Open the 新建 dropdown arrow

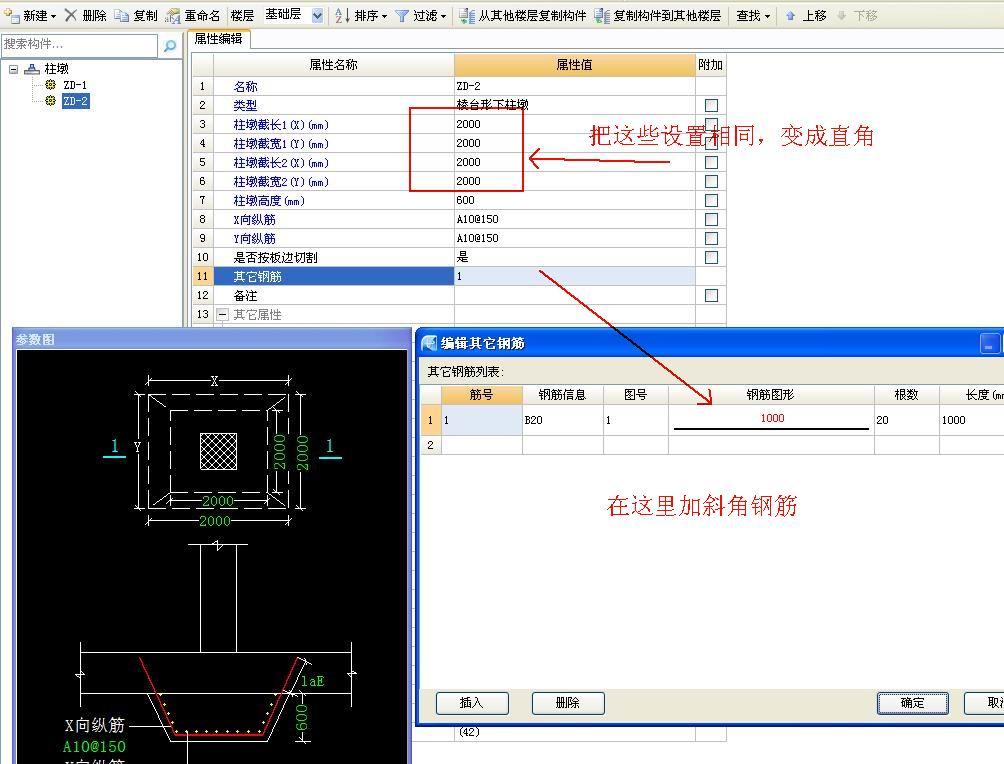pyautogui.click(x=53, y=16)
